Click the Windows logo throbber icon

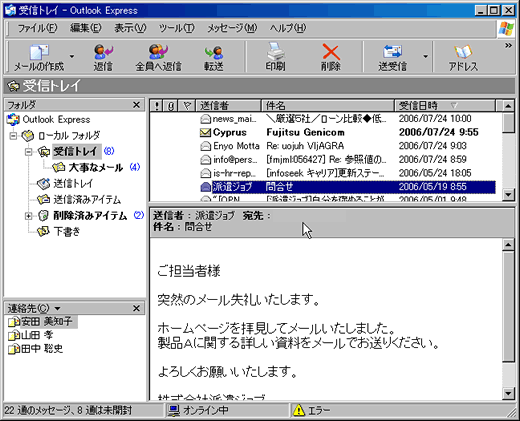(x=506, y=29)
